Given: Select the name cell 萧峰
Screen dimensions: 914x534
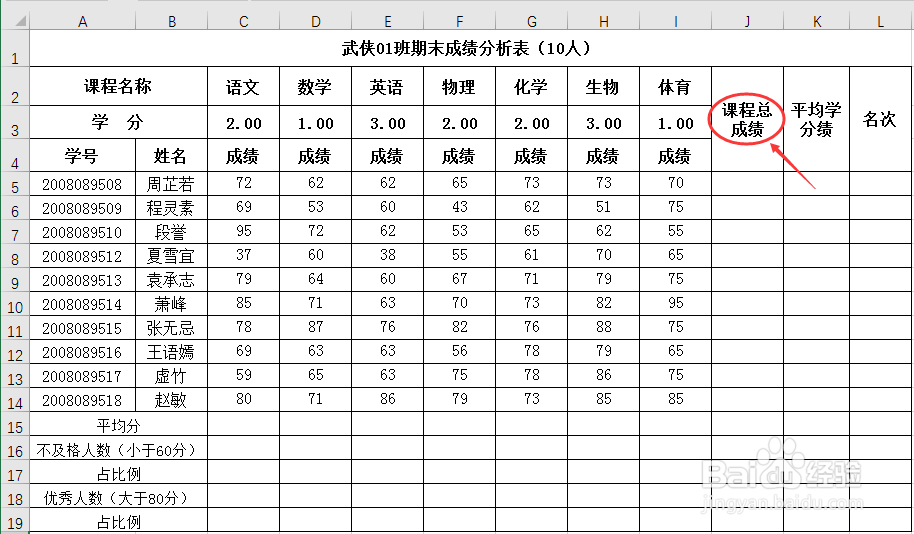Looking at the screenshot, I should tap(171, 304).
